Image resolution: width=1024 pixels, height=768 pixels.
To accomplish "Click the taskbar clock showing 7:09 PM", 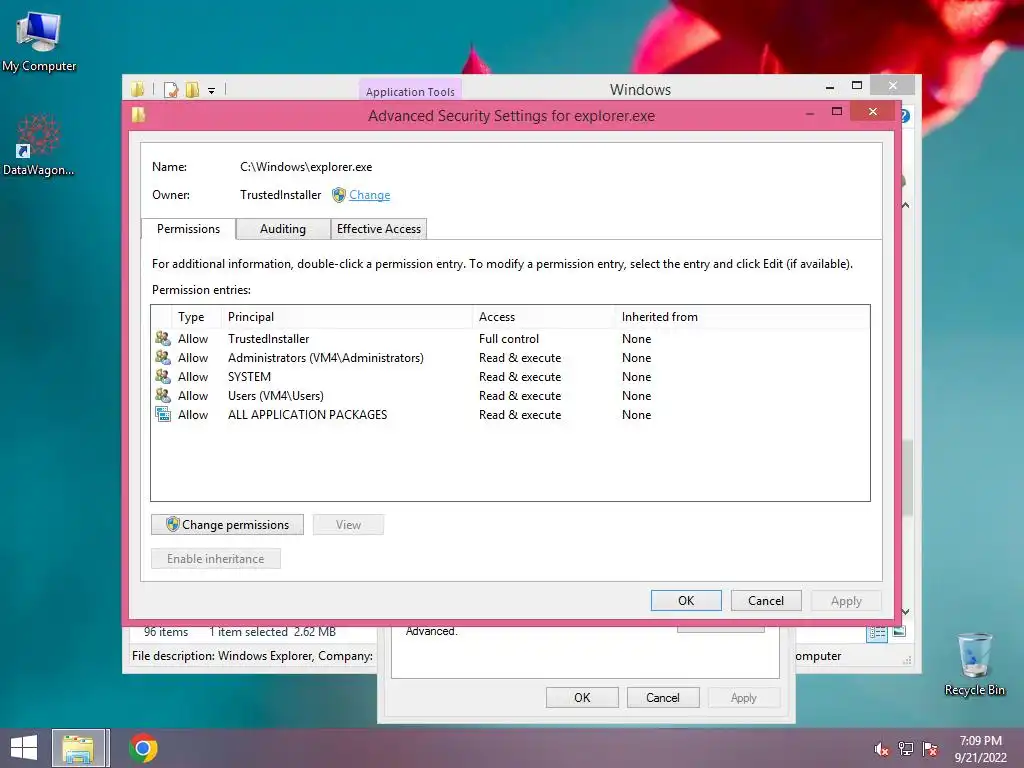I will pos(980,749).
